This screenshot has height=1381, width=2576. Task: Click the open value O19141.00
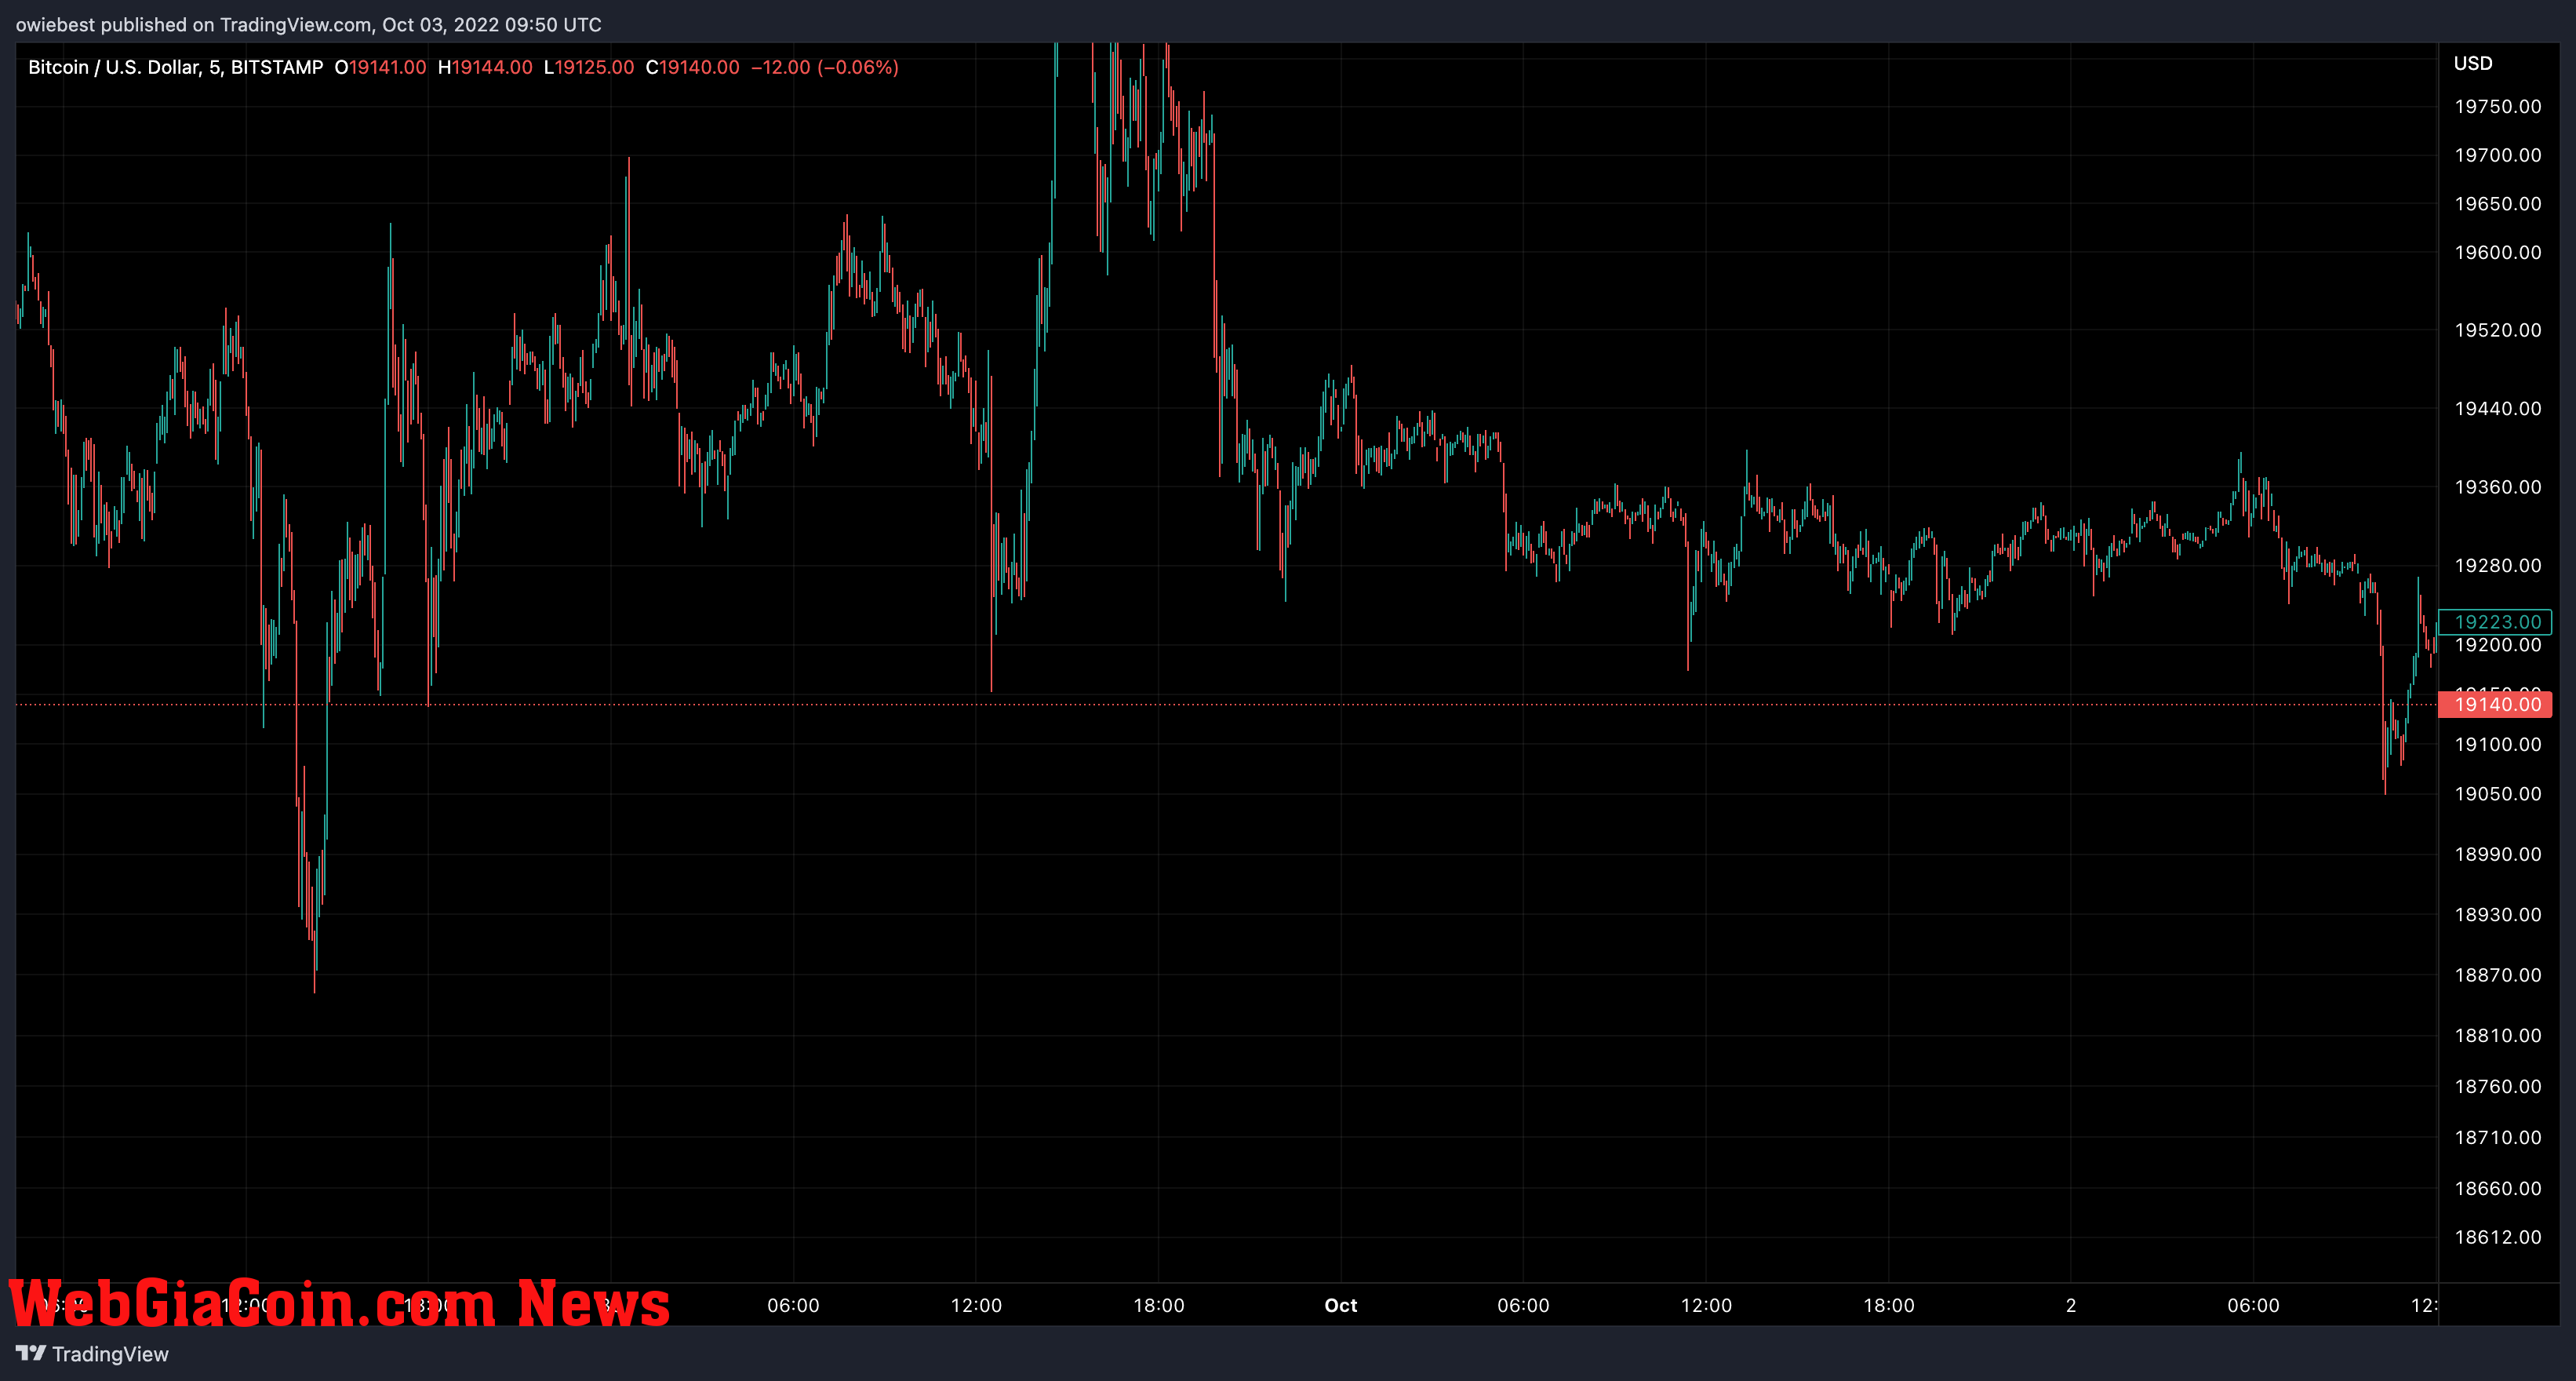(x=380, y=67)
